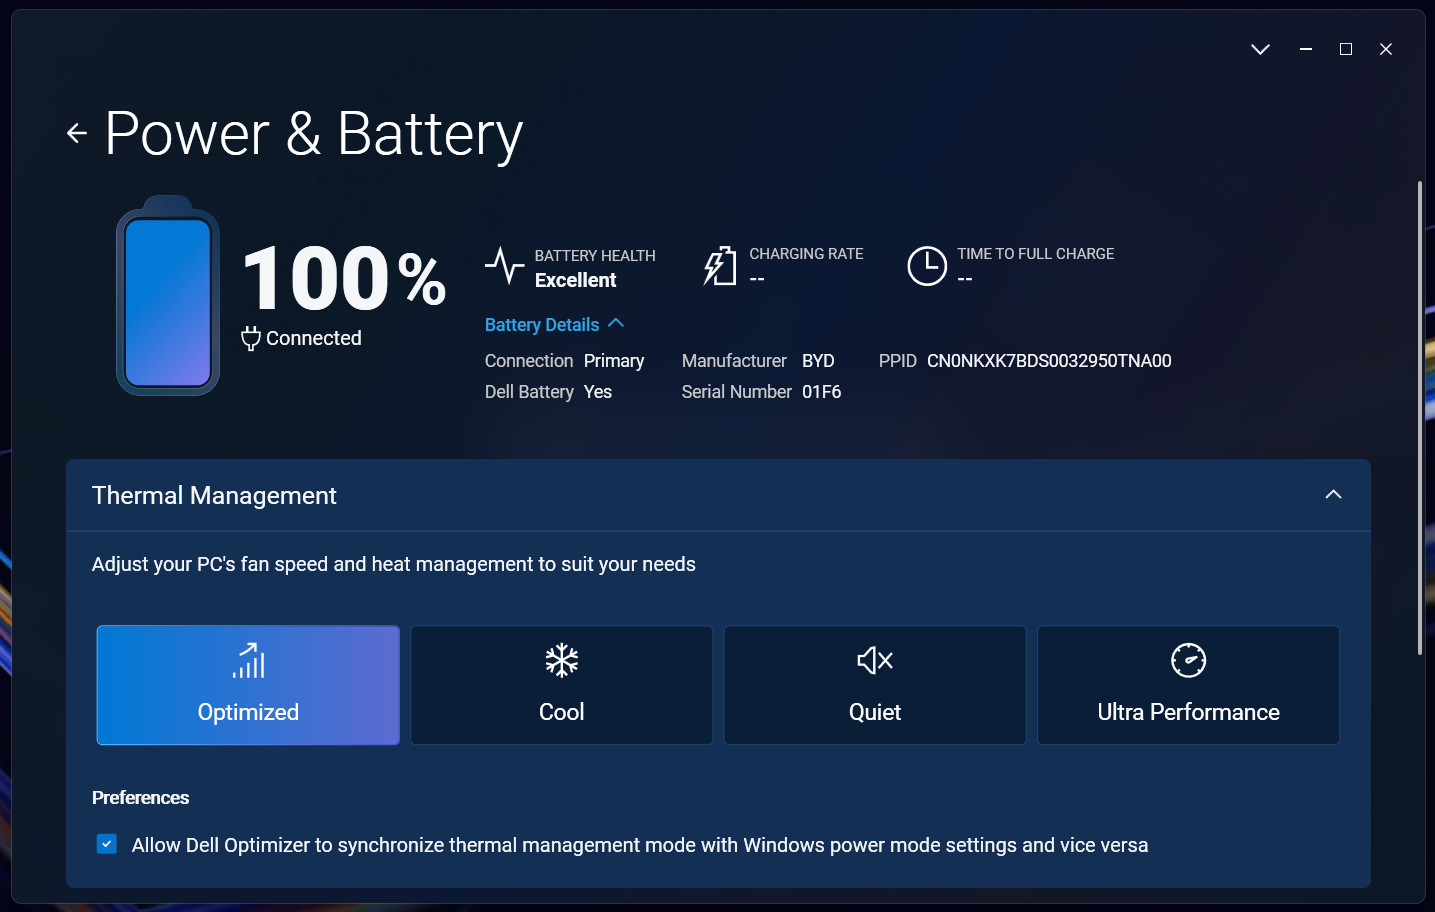Image resolution: width=1435 pixels, height=912 pixels.
Task: Click the Connected status text
Action: pos(314,339)
